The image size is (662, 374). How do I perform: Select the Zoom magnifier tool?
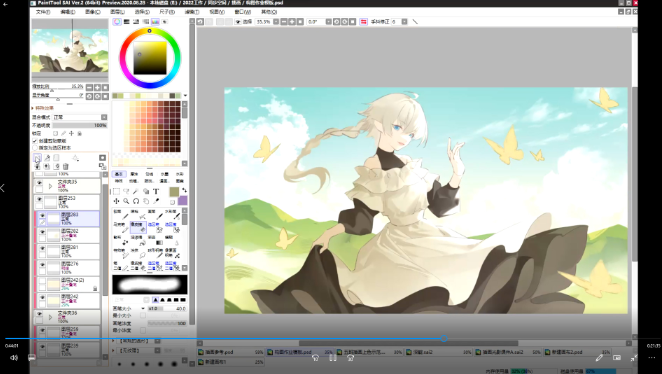126,201
